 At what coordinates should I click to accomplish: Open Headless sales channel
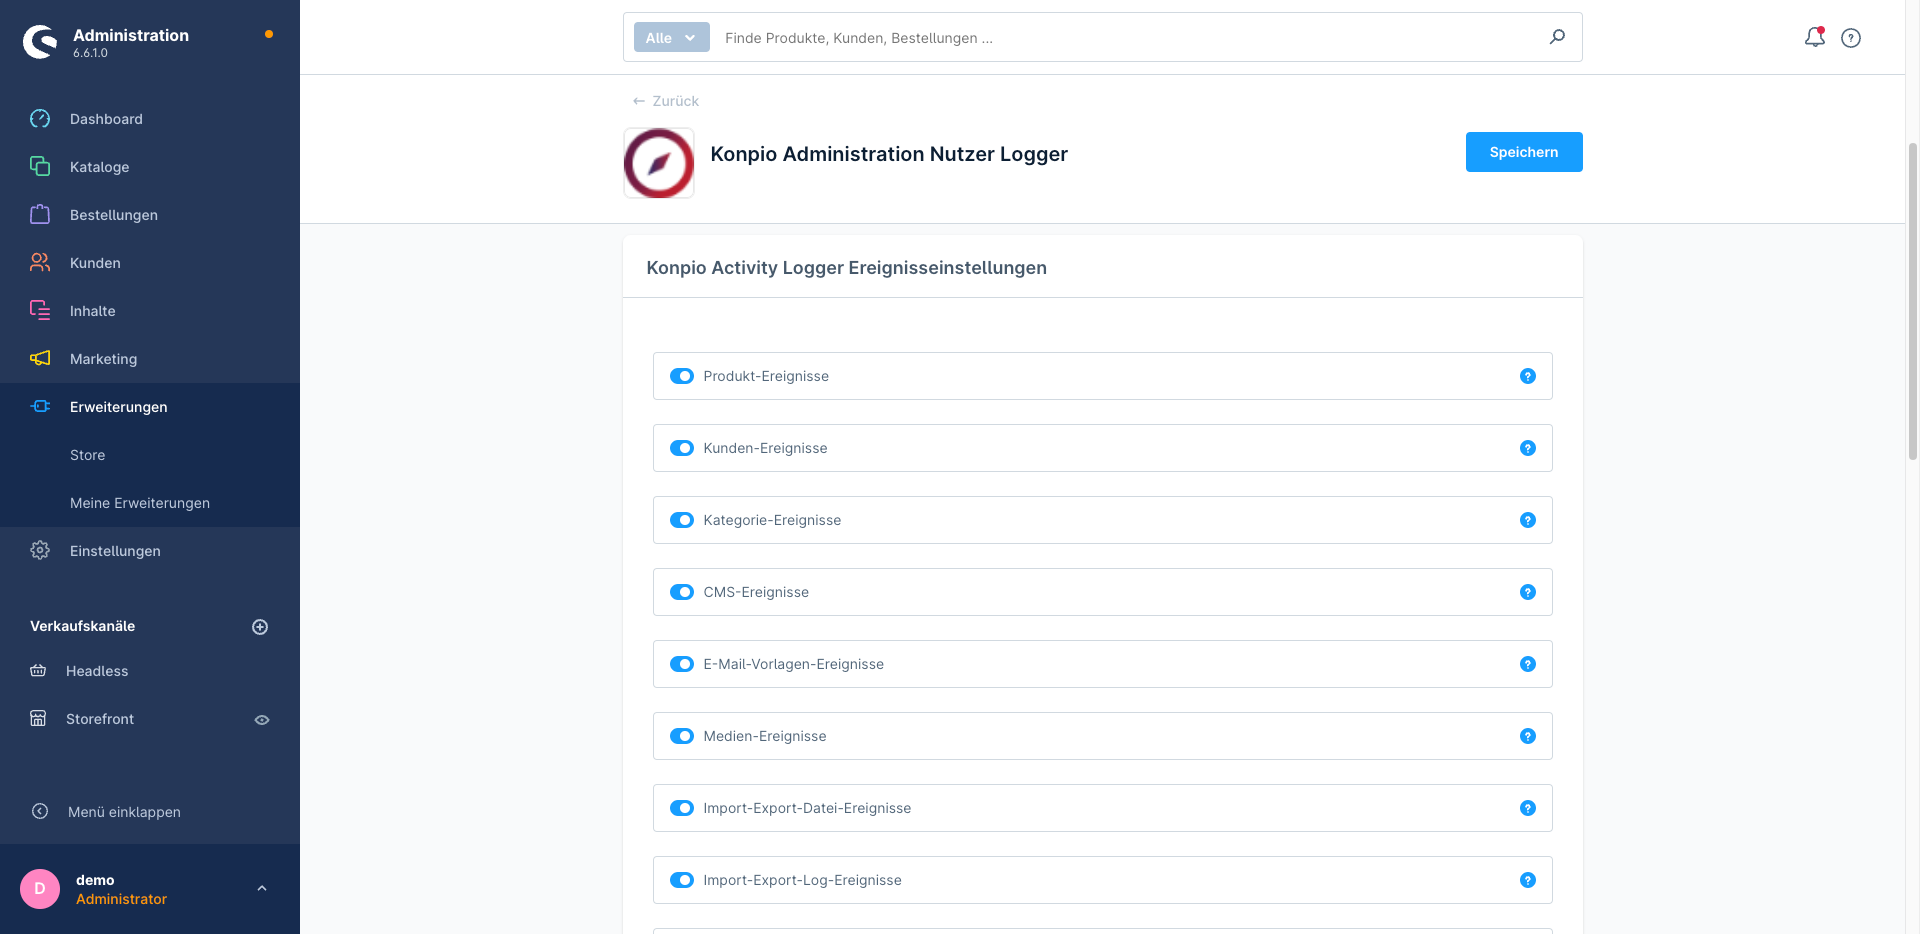[x=97, y=671]
